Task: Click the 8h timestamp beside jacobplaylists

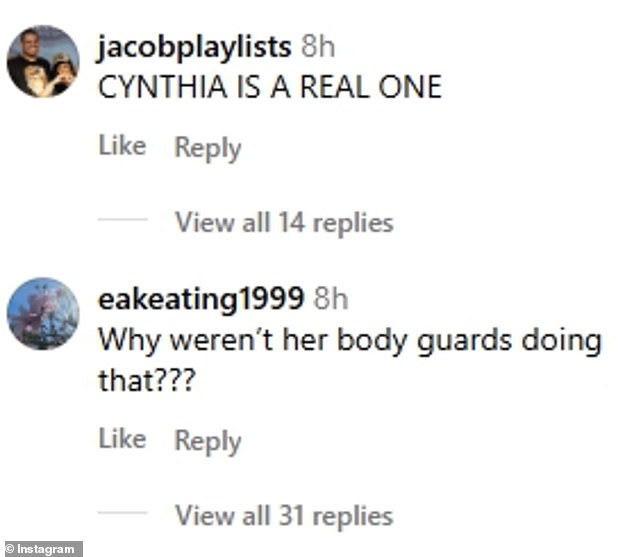Action: point(318,47)
